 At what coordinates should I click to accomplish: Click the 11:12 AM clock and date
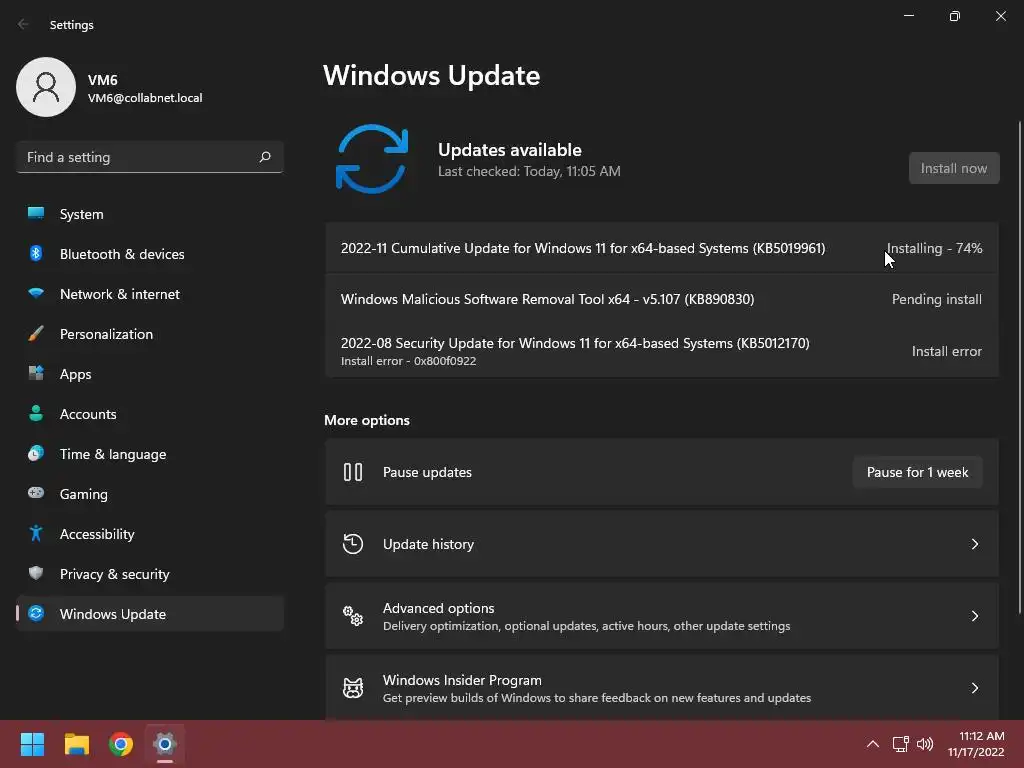click(x=976, y=744)
